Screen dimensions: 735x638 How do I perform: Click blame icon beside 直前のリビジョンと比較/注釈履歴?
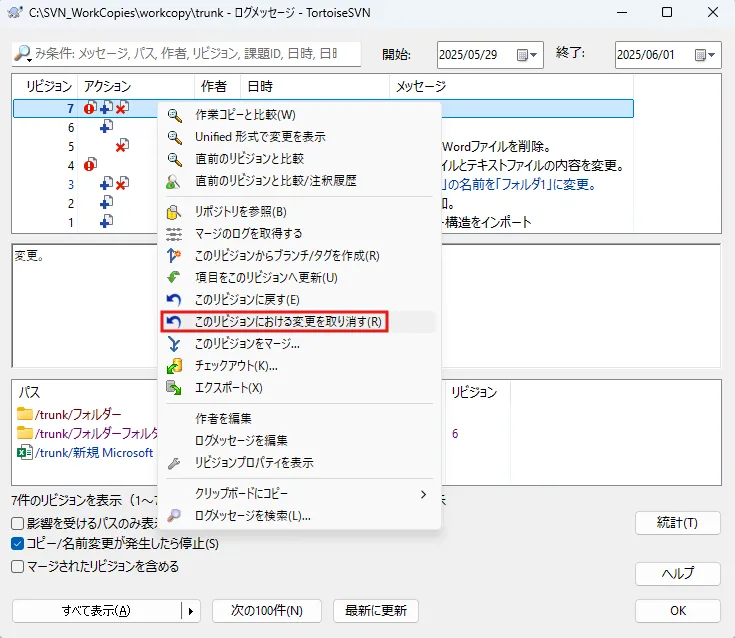coord(173,181)
